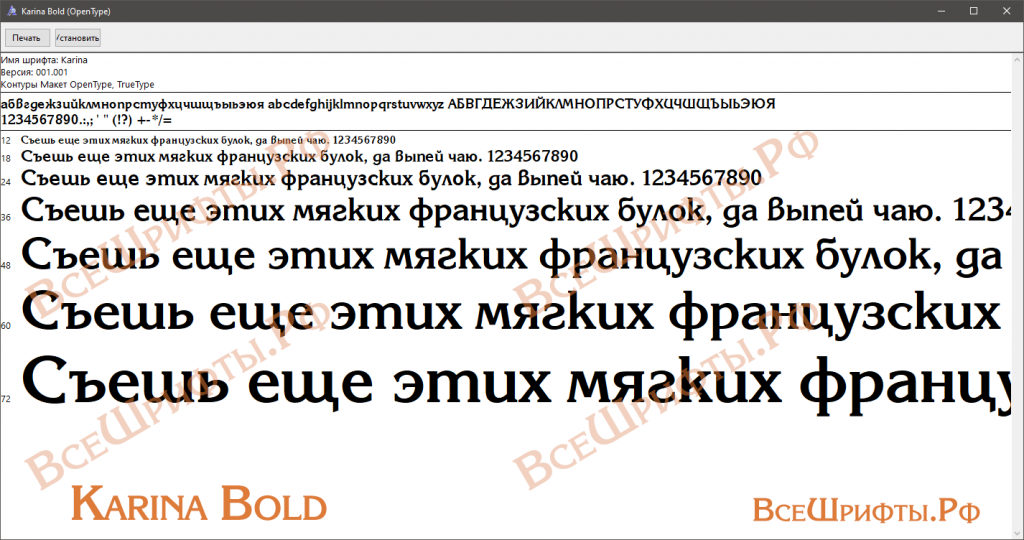Click the alphabet sample line starting 'абвгдежз'
The width and height of the screenshot is (1024, 540).
pyautogui.click(x=389, y=104)
